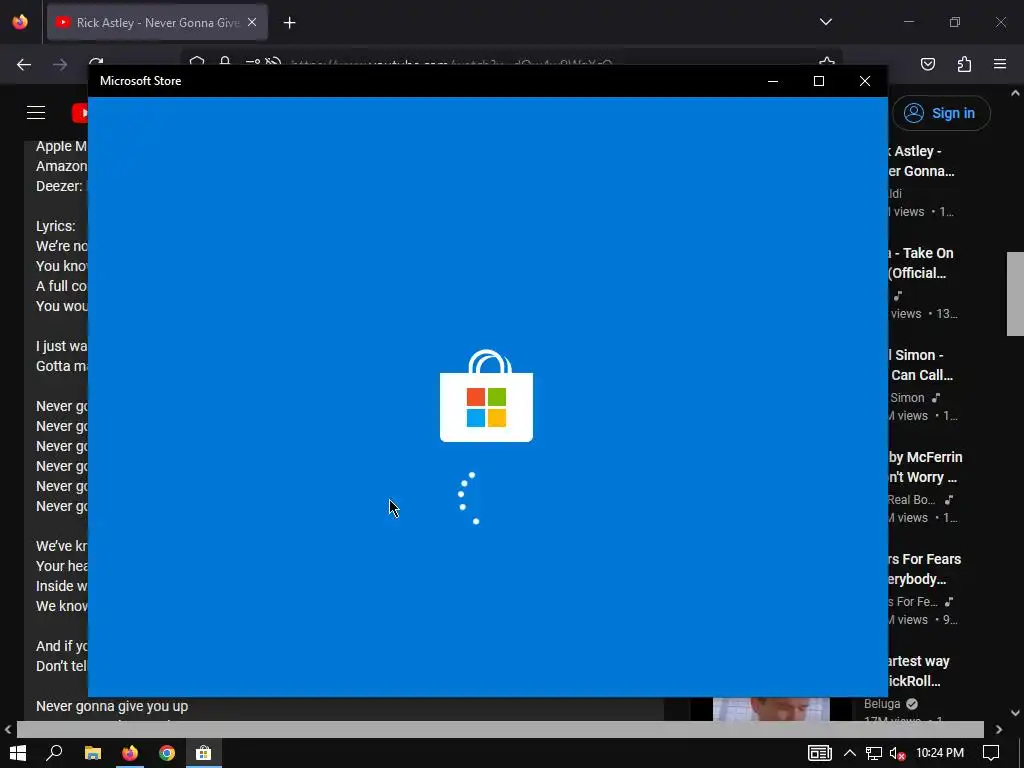Click the YouTube Sign in button
The height and width of the screenshot is (768, 1024).
click(941, 113)
